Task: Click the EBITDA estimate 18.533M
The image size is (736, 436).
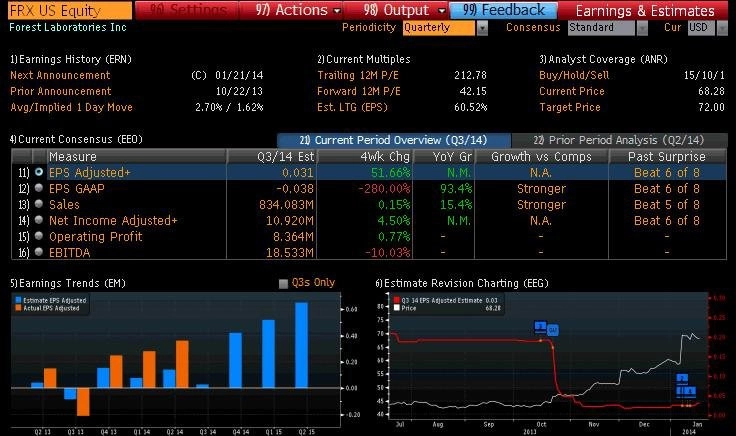Action: point(290,252)
